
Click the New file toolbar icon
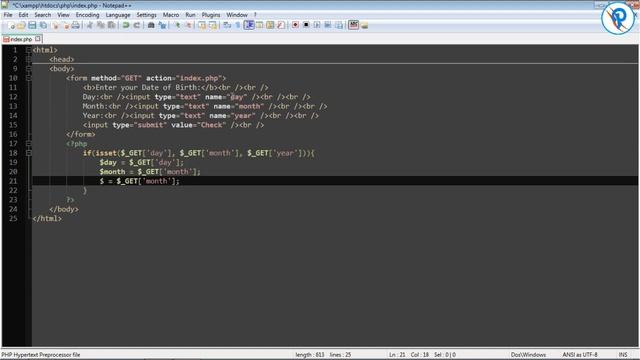point(11,25)
